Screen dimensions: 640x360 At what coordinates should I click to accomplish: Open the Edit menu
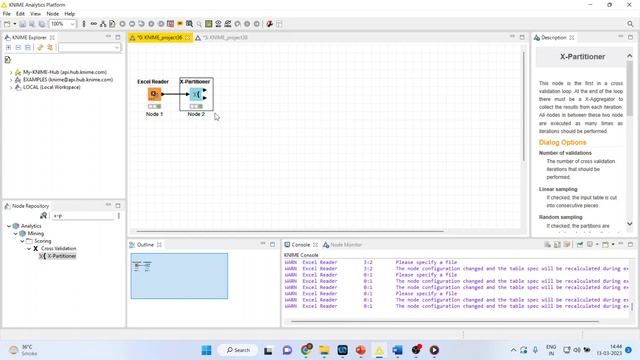20,13
